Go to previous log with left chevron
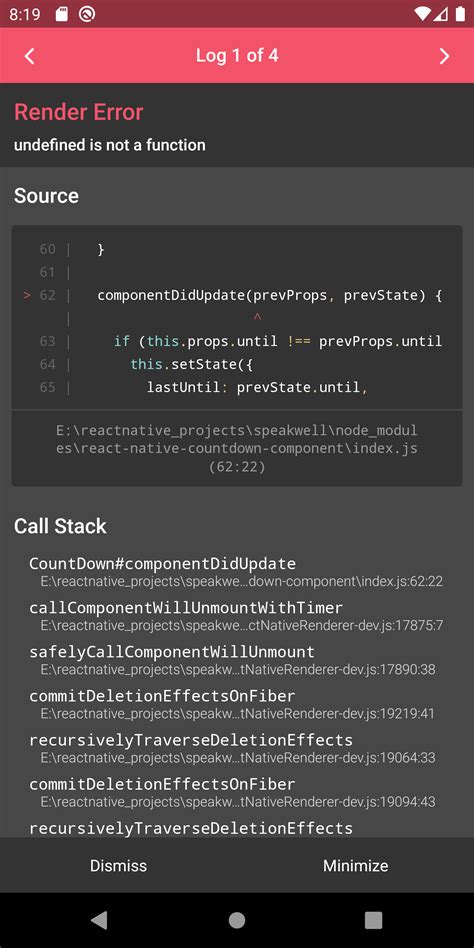 tap(30, 56)
